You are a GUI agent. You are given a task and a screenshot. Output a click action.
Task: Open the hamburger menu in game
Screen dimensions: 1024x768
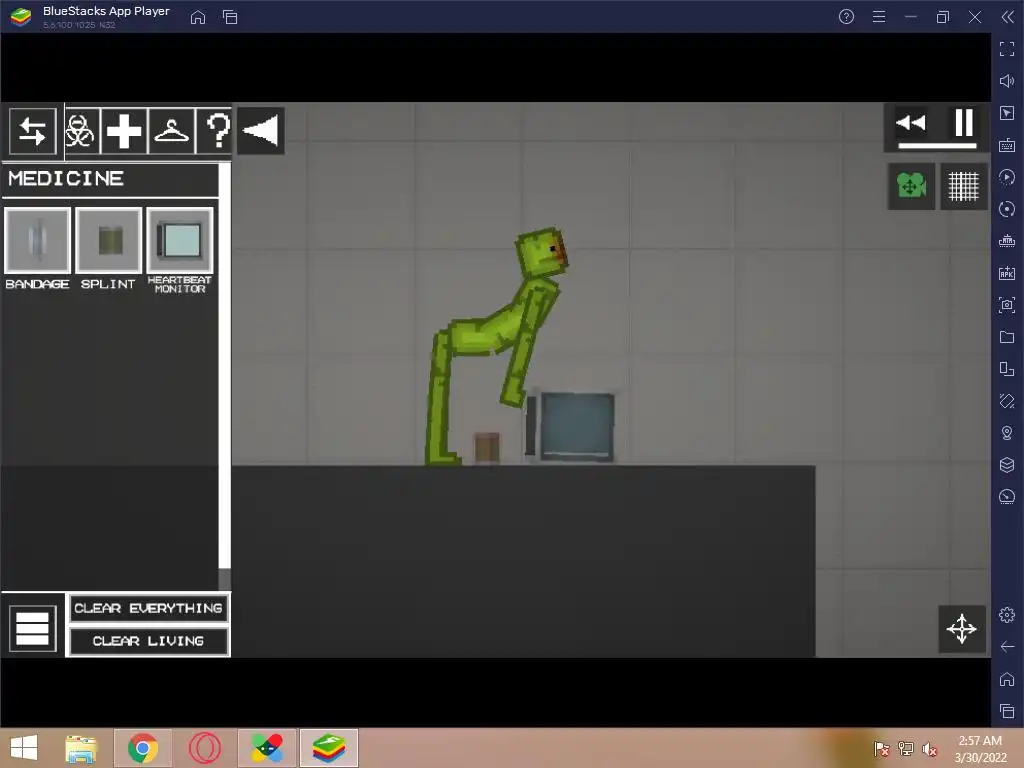pyautogui.click(x=32, y=628)
